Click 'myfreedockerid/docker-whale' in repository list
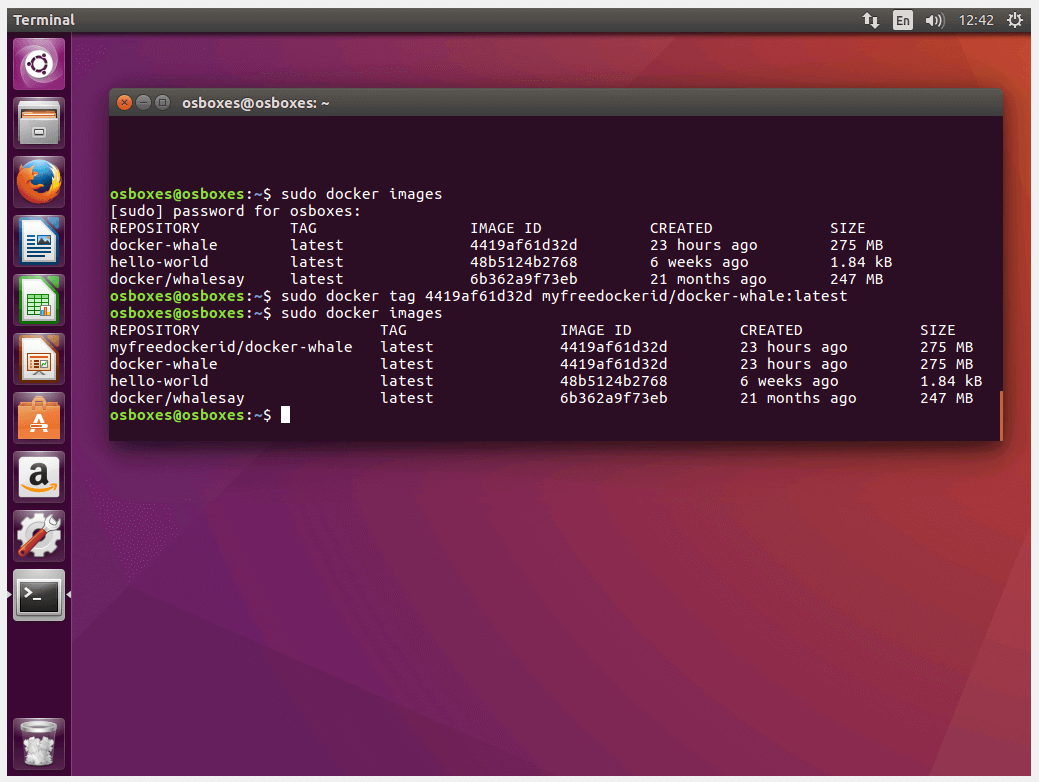Image resolution: width=1039 pixels, height=782 pixels. (x=231, y=347)
